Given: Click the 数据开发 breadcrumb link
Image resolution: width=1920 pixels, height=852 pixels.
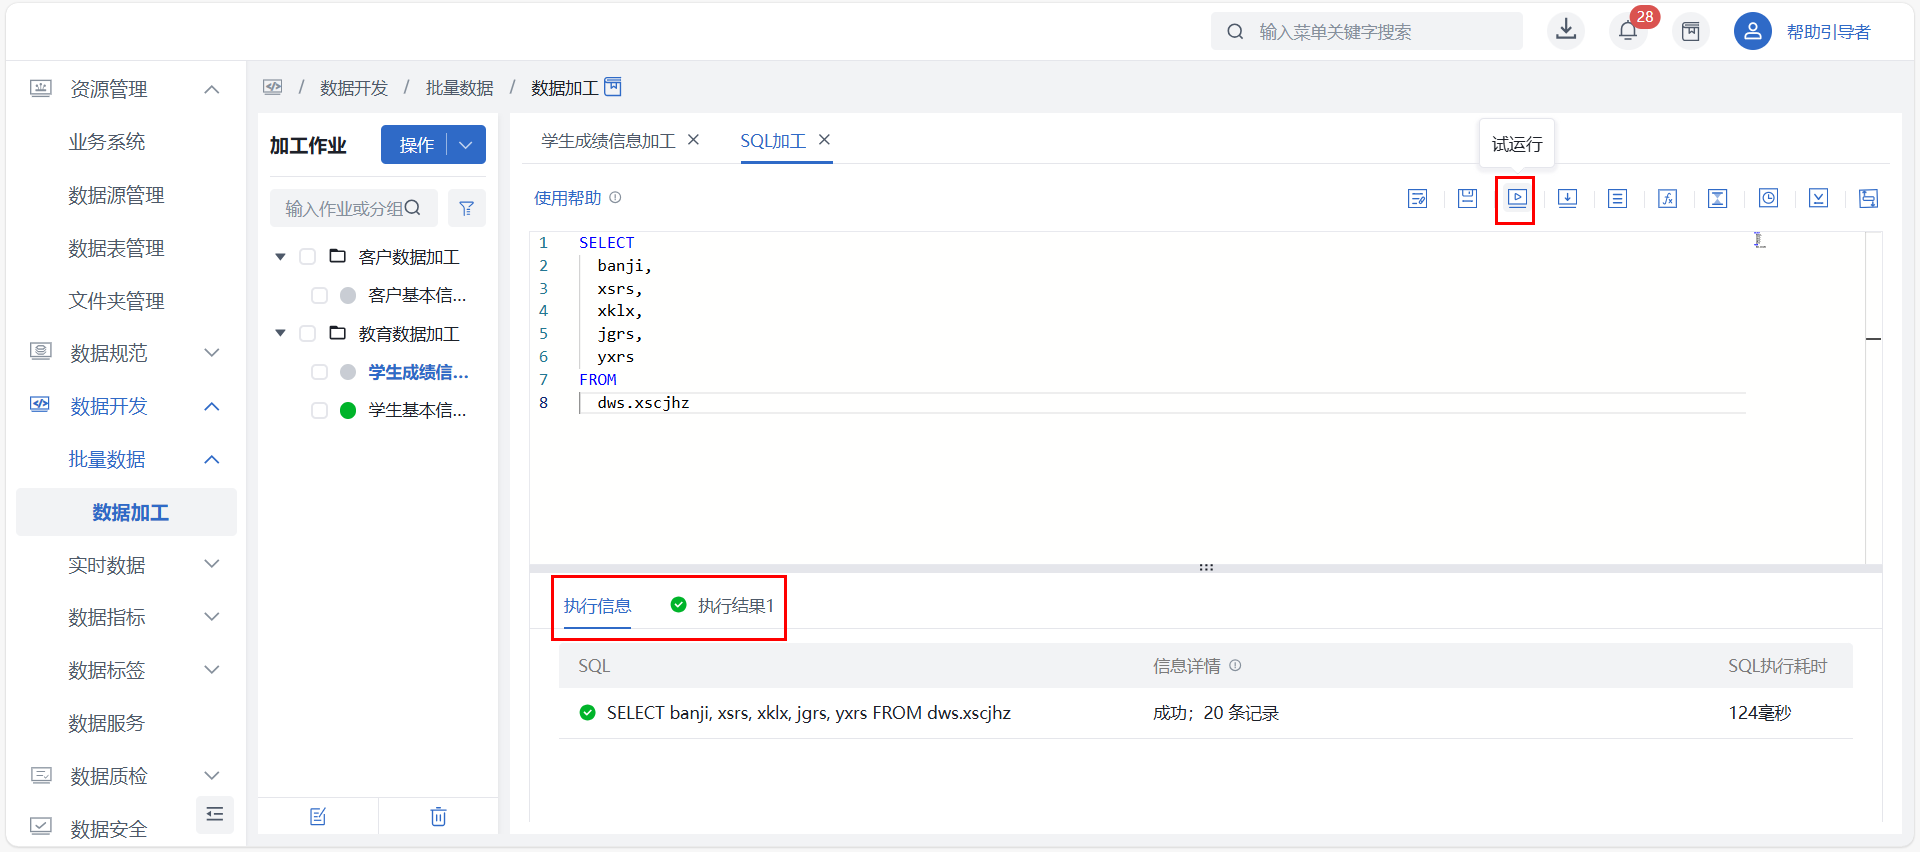Looking at the screenshot, I should pos(353,88).
